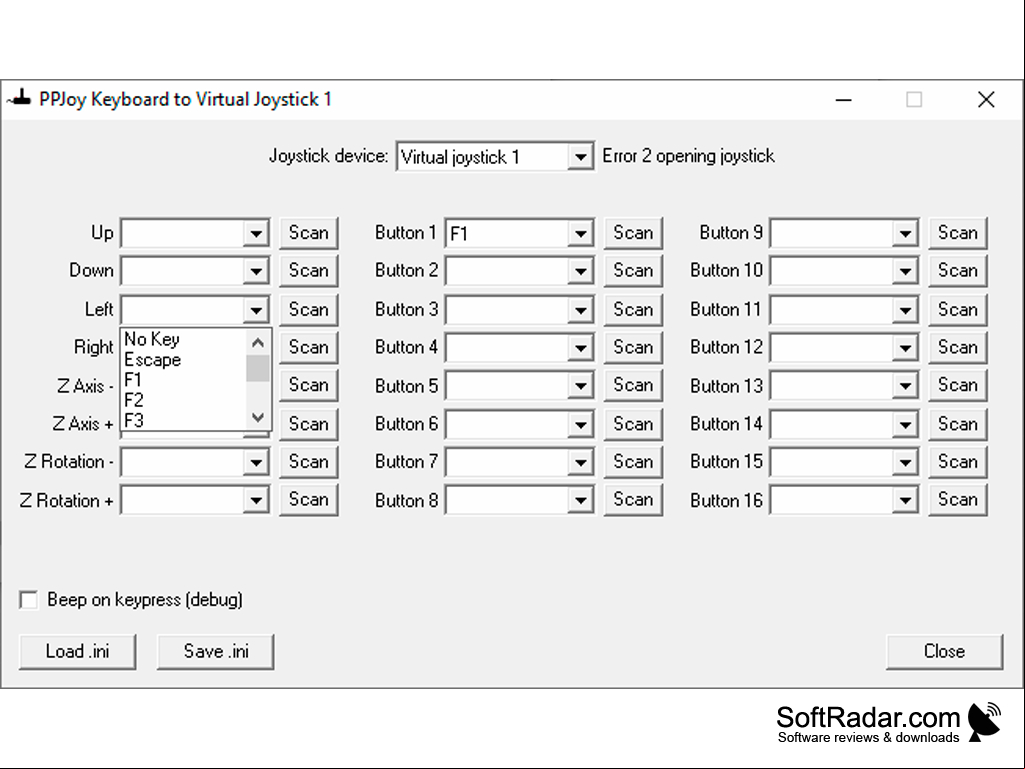Click the Close button at bottom right
Screen dimensions: 1025x769
tap(944, 651)
